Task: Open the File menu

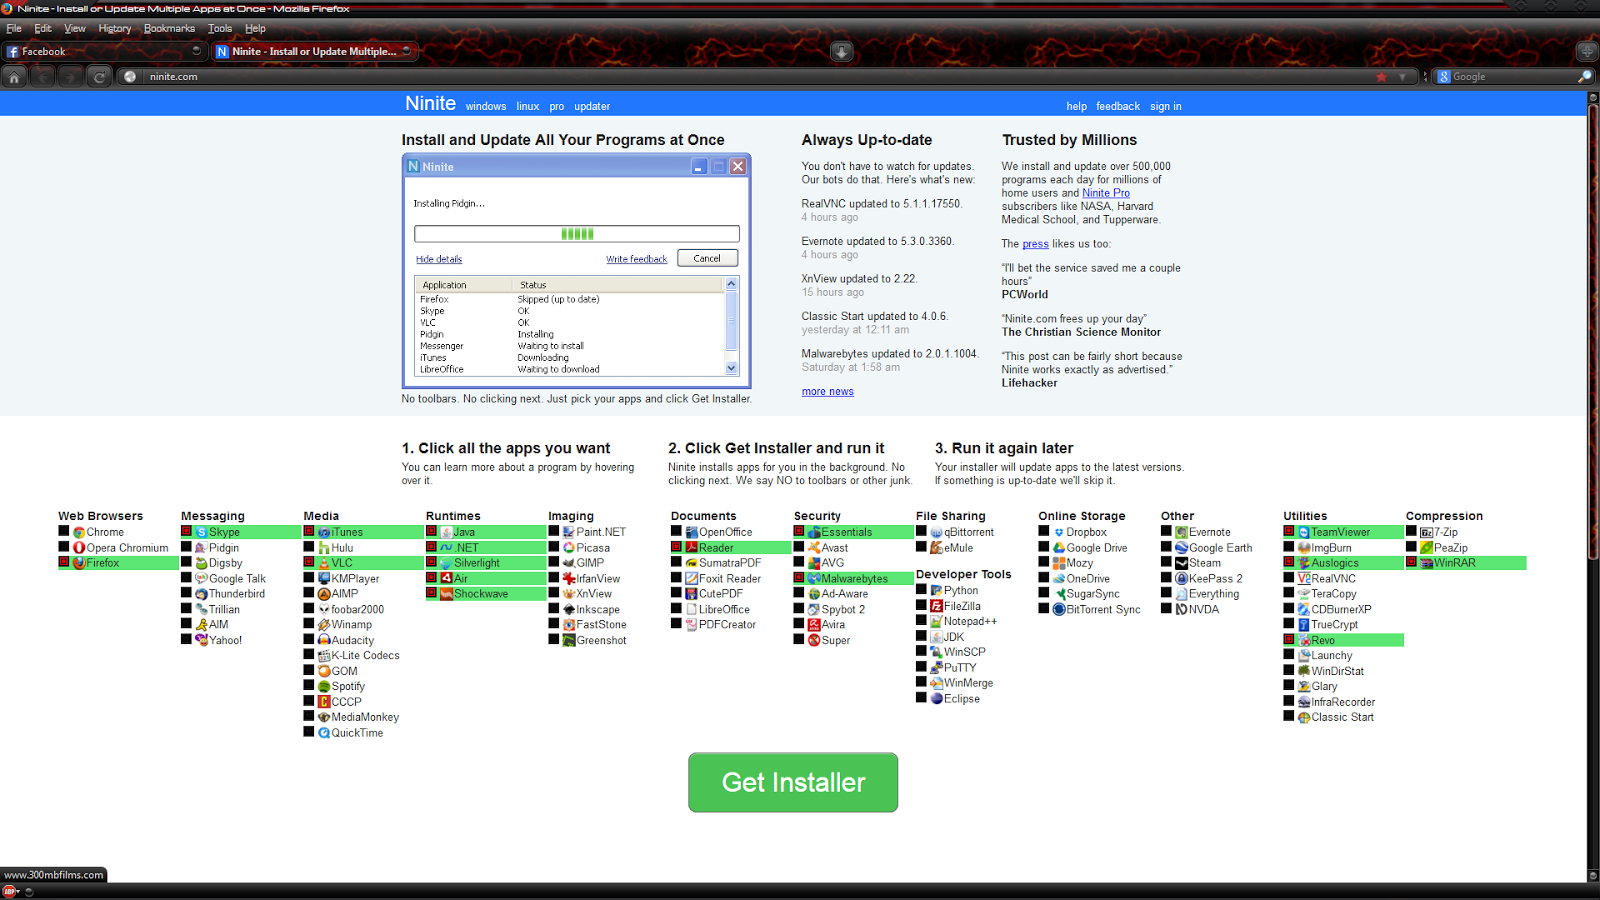Action: click(14, 29)
